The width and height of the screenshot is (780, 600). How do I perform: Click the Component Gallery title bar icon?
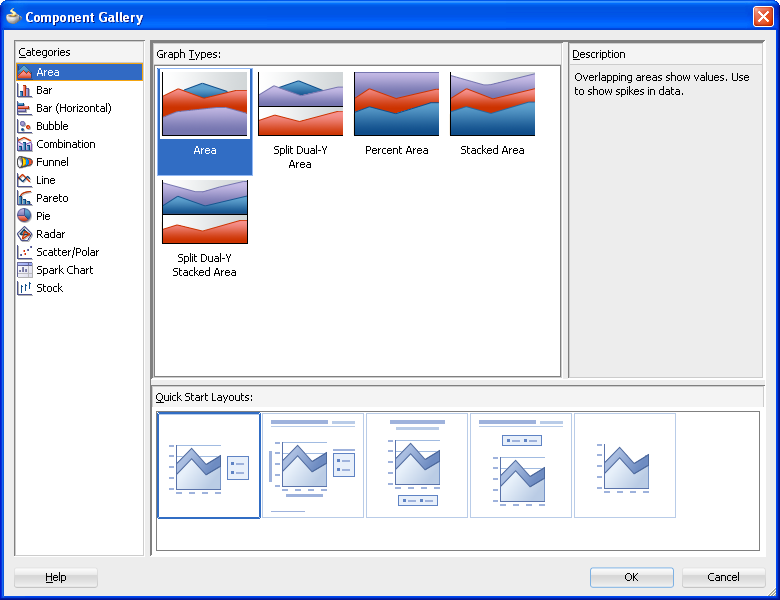(x=13, y=17)
